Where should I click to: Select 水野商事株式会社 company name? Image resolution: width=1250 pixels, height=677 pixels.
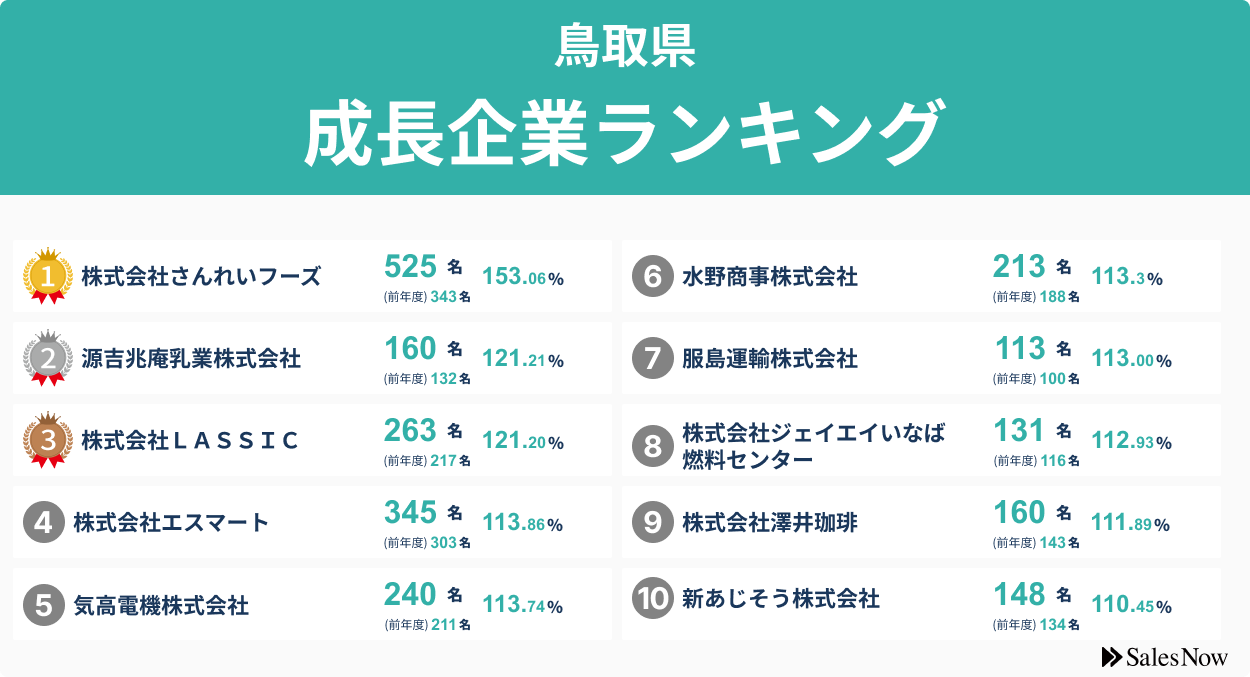(x=770, y=276)
